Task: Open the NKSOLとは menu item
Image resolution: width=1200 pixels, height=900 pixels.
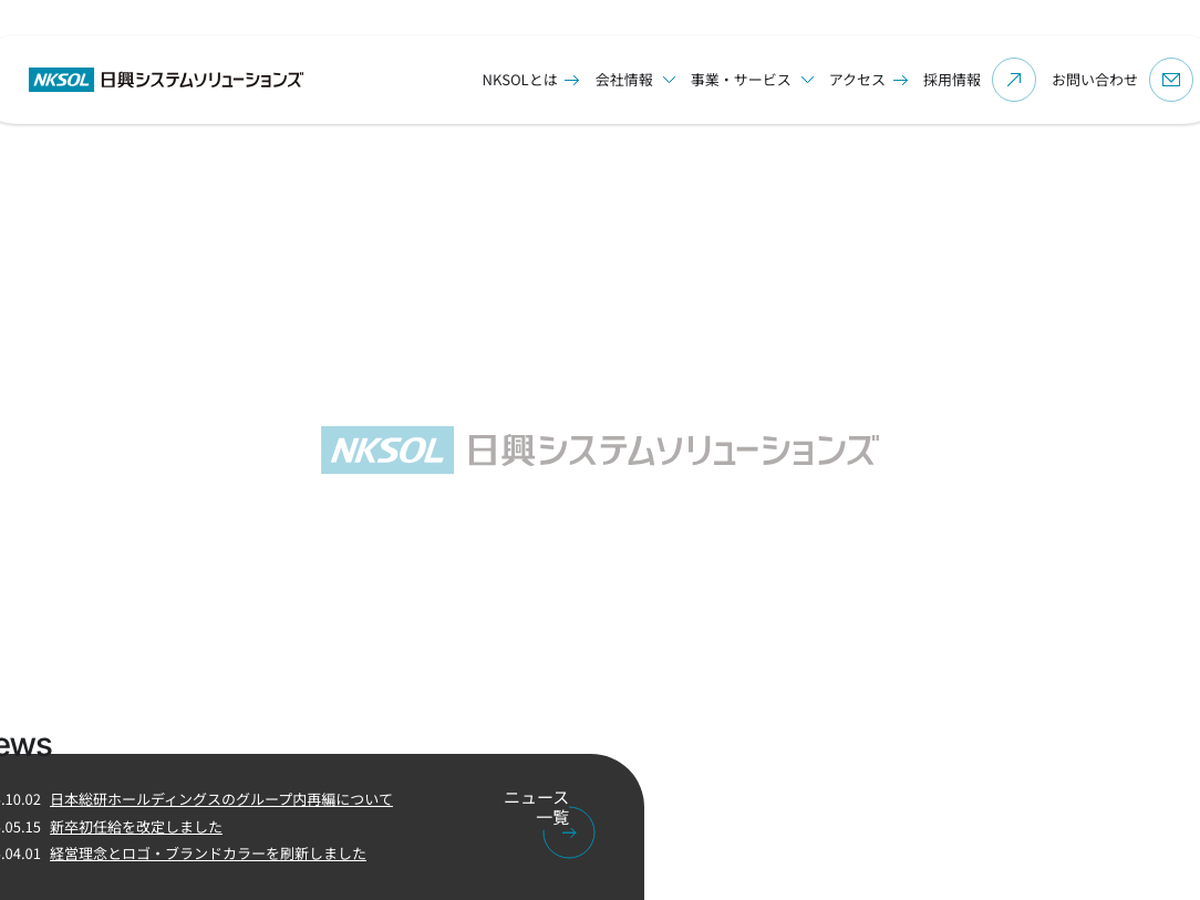Action: click(x=519, y=80)
